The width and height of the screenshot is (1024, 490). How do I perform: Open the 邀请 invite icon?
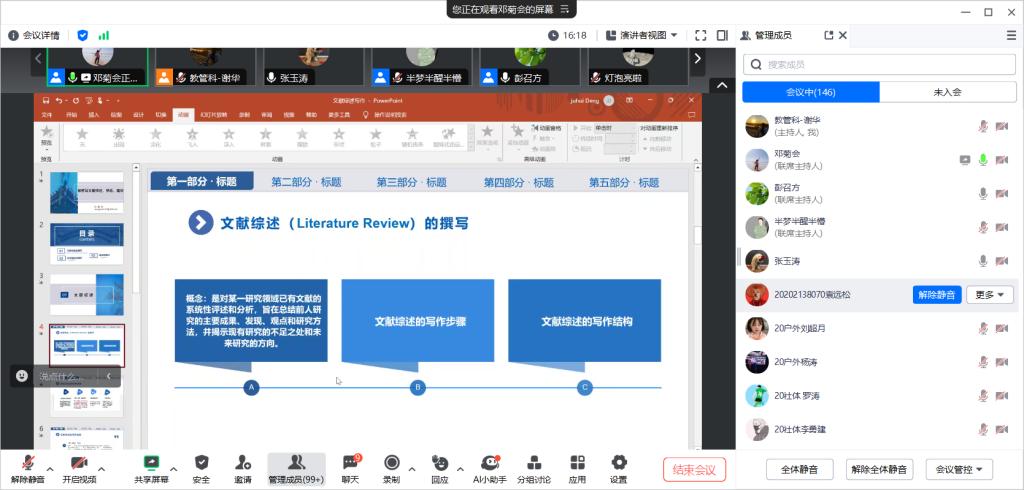(243, 463)
